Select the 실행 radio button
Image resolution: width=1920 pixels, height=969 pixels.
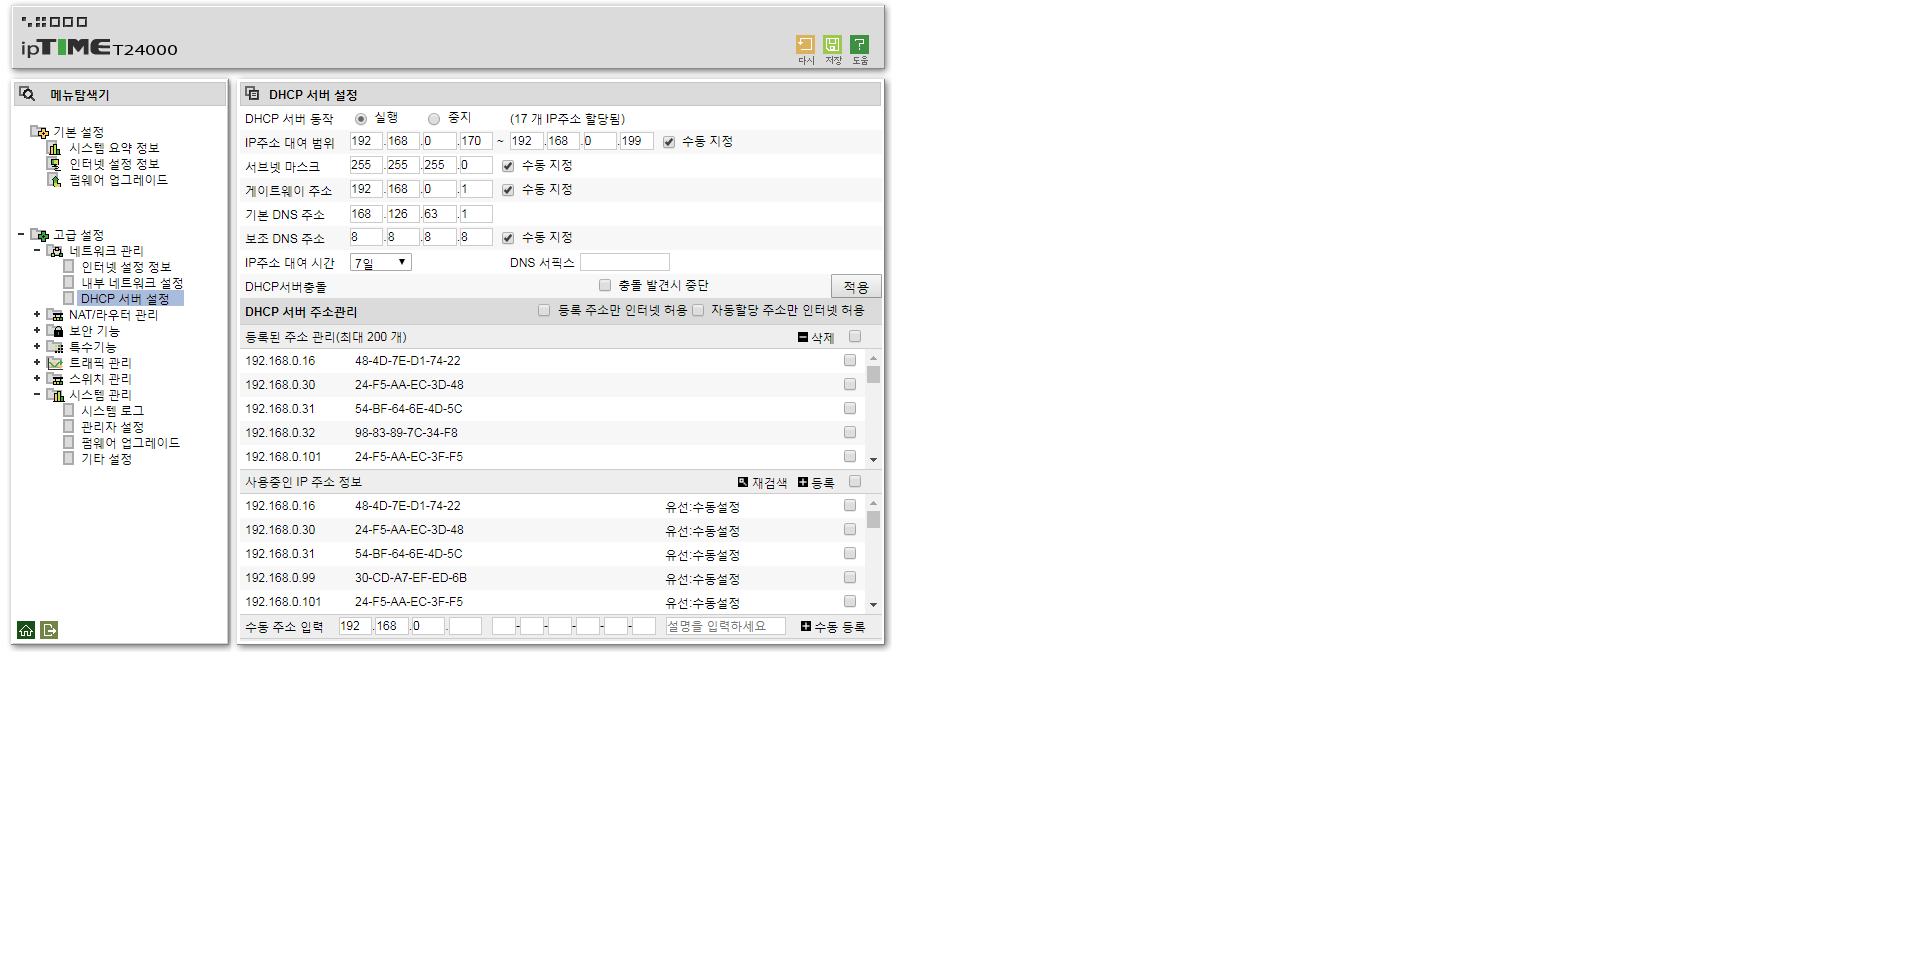(x=361, y=119)
